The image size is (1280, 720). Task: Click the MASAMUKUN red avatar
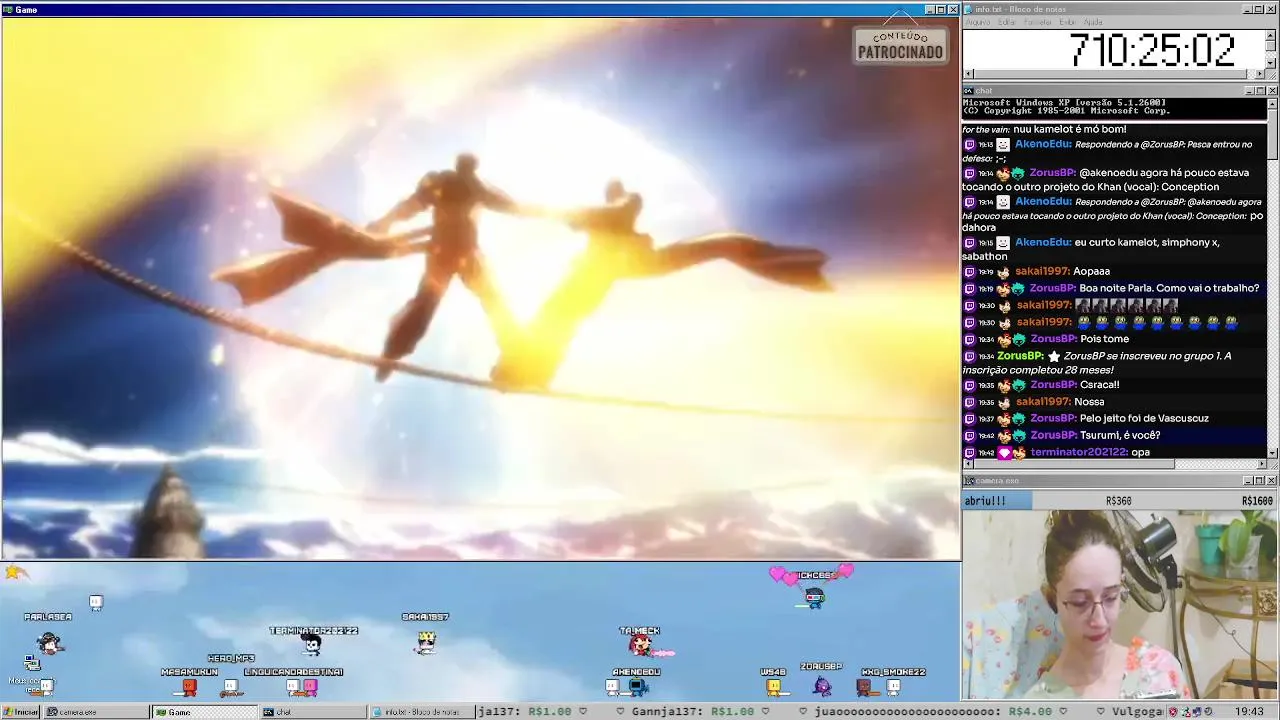click(x=189, y=687)
